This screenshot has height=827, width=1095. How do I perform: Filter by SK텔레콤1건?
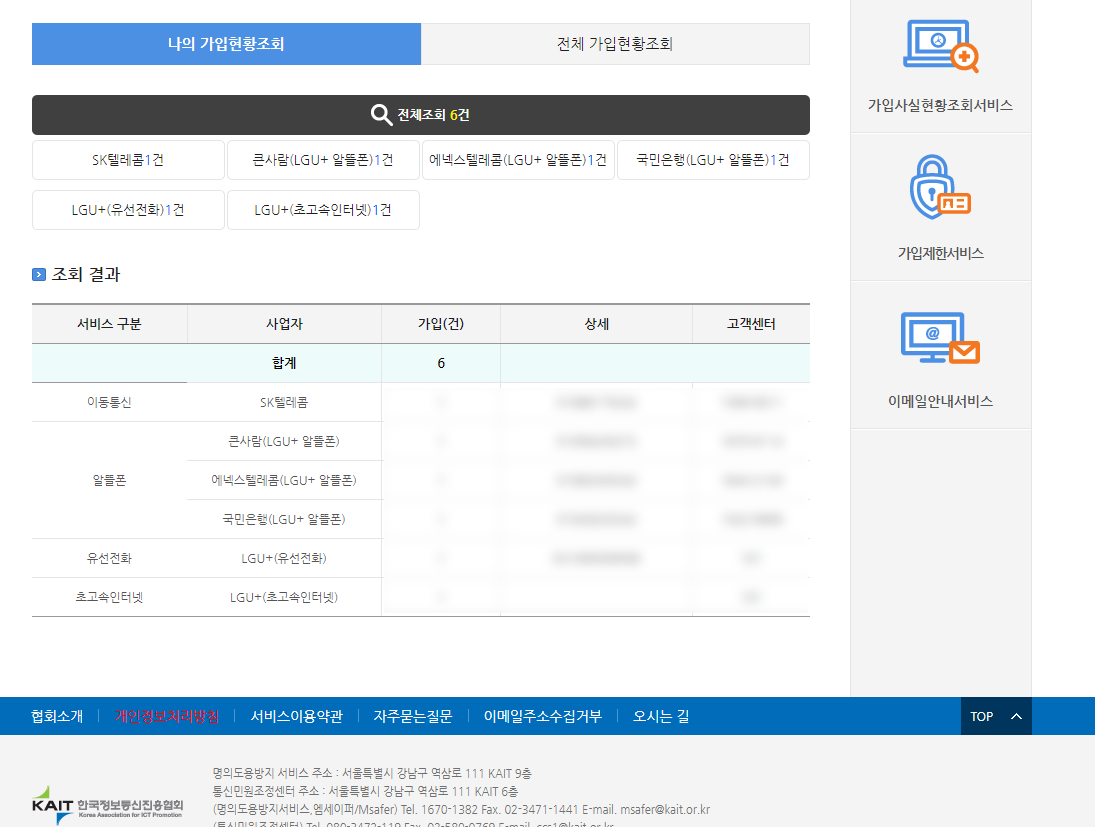[128, 160]
